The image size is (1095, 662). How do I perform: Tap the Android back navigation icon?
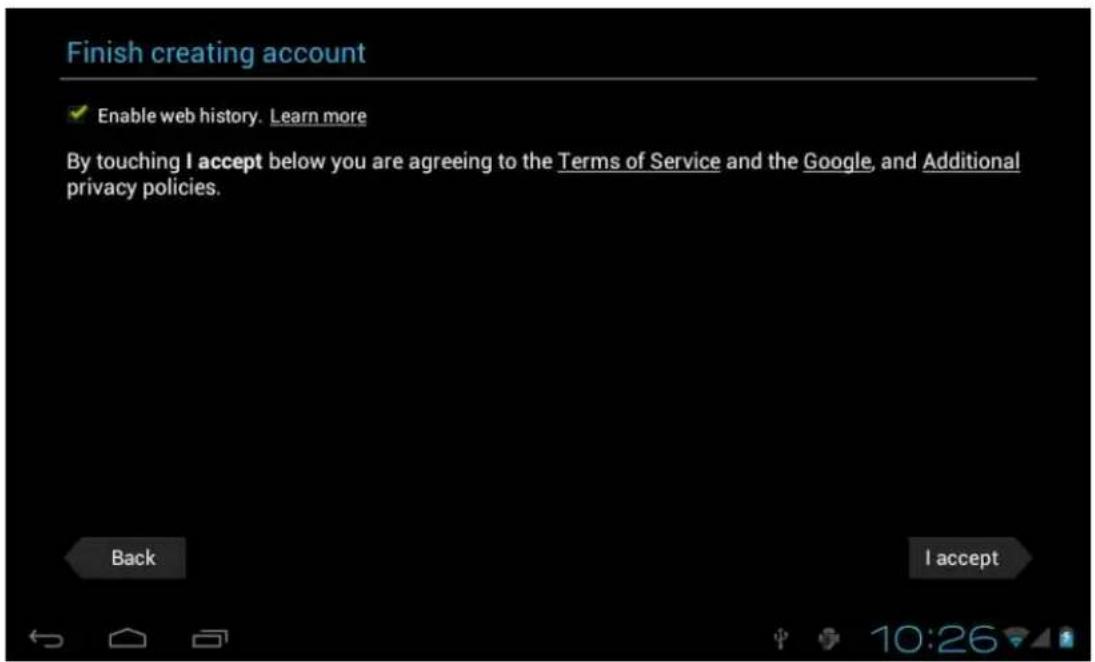tap(44, 637)
